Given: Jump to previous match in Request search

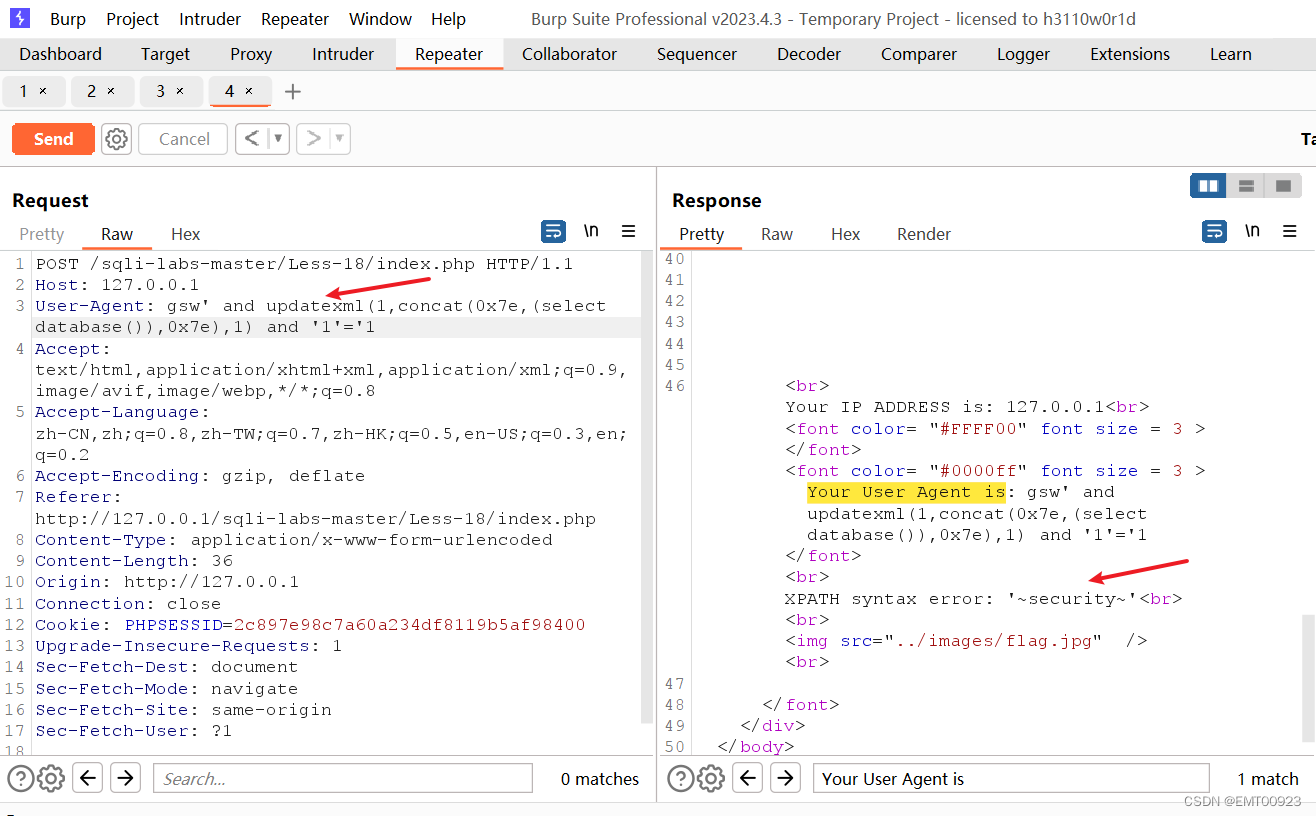Looking at the screenshot, I should tap(88, 778).
